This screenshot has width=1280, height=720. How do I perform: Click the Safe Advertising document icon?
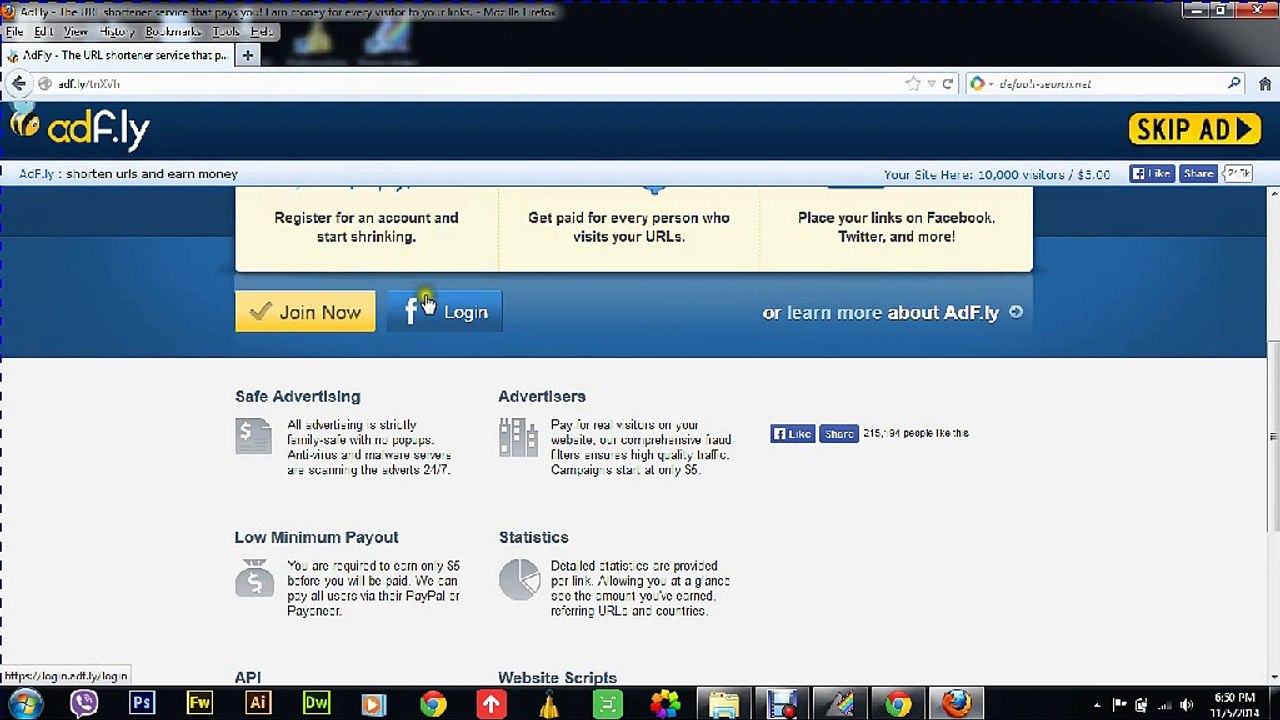coord(254,436)
